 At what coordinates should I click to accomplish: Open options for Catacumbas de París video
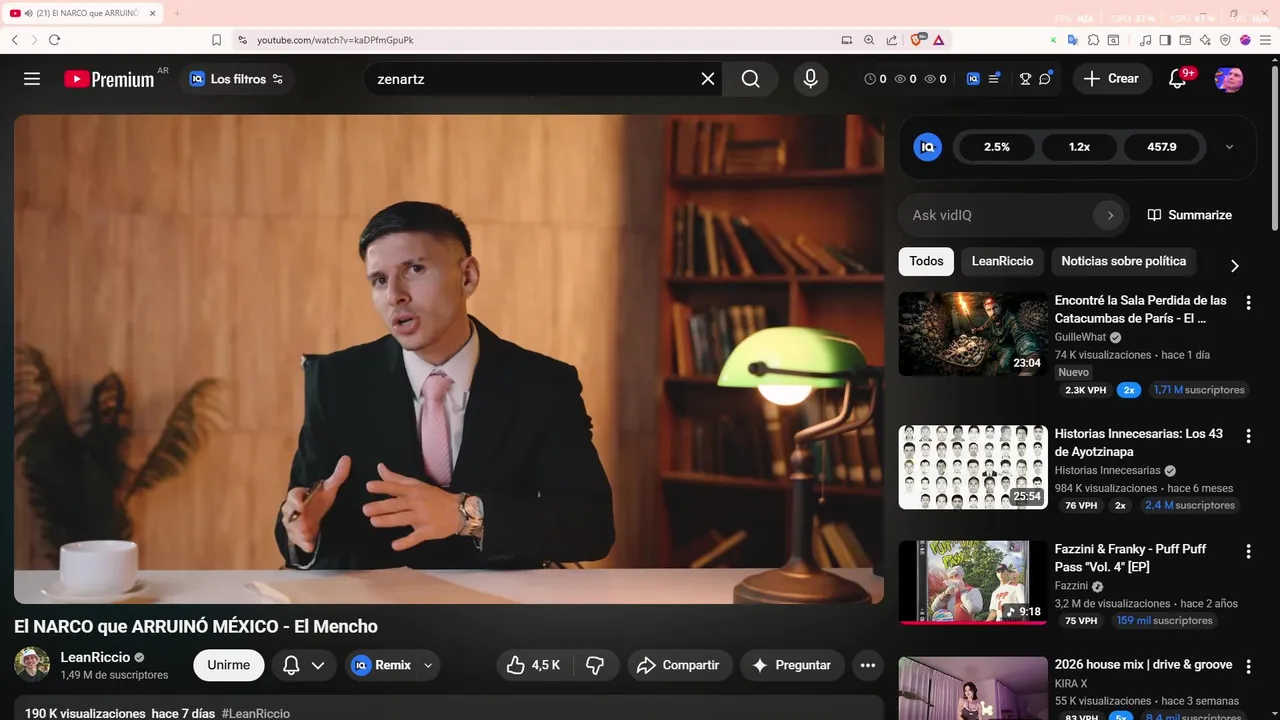click(1248, 302)
